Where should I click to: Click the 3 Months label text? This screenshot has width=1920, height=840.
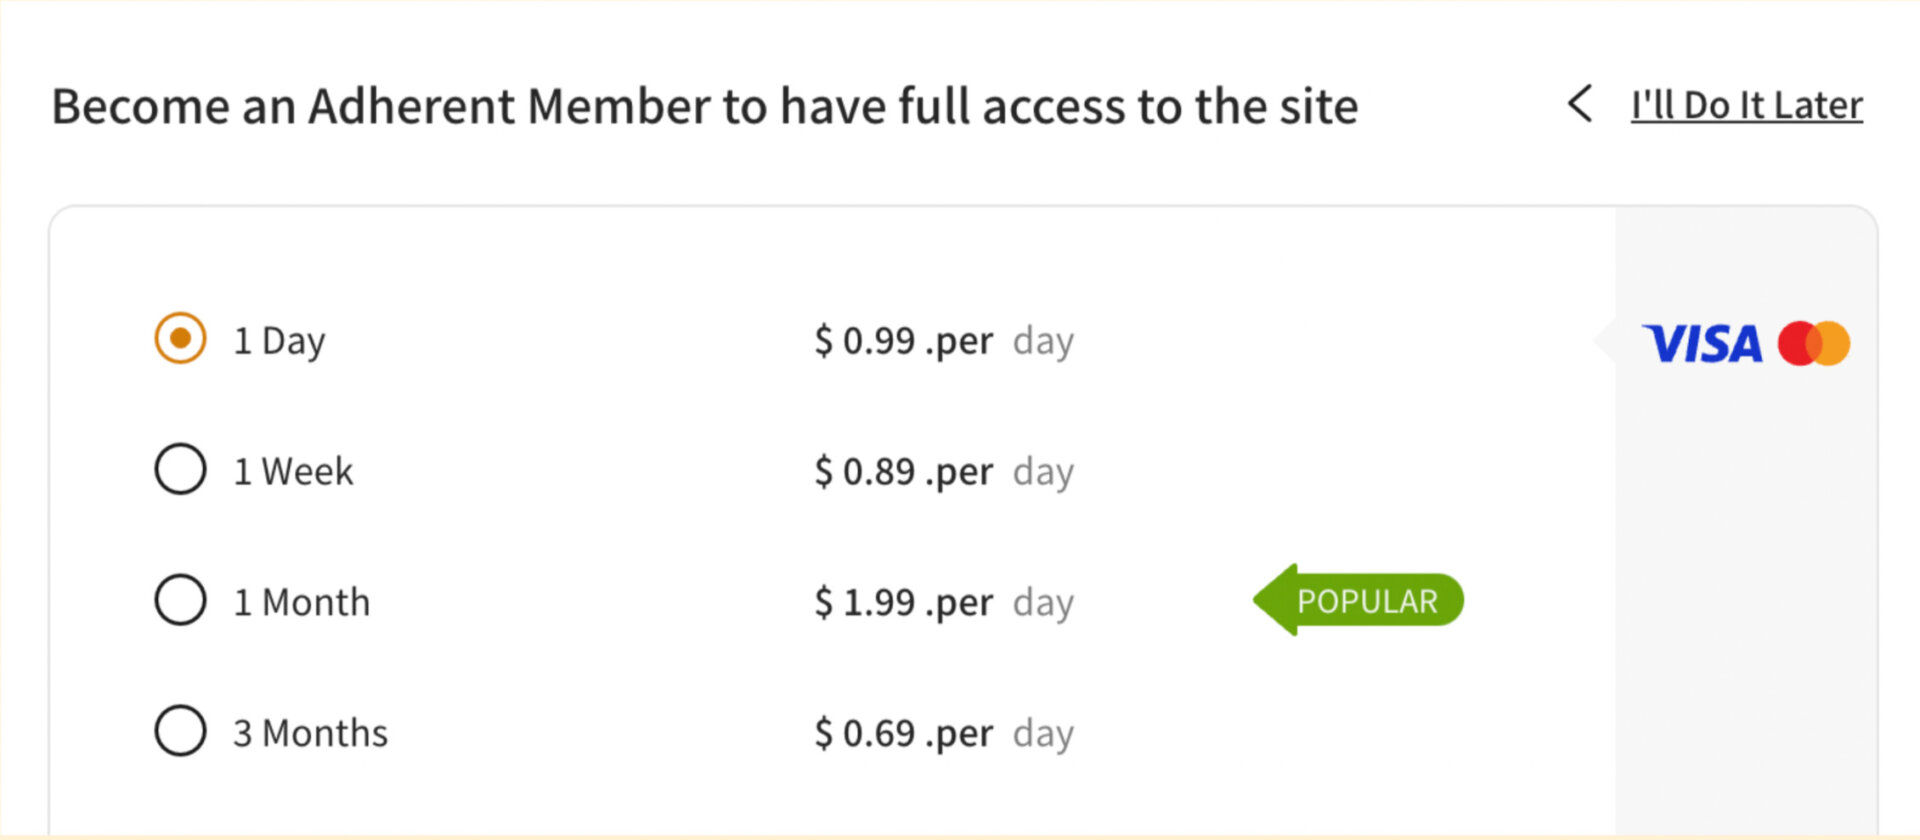click(309, 732)
